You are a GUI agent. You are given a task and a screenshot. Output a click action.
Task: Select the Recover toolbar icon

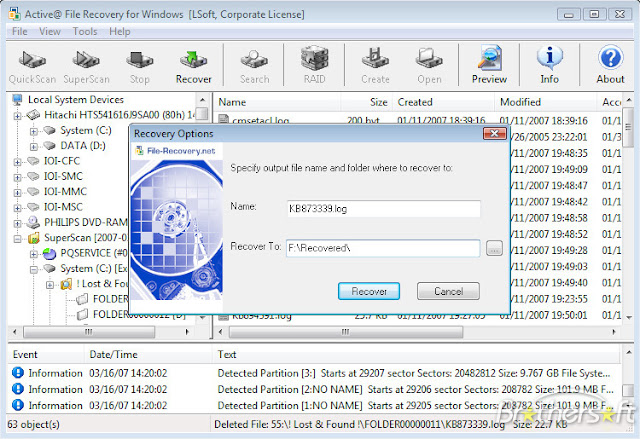pyautogui.click(x=193, y=67)
